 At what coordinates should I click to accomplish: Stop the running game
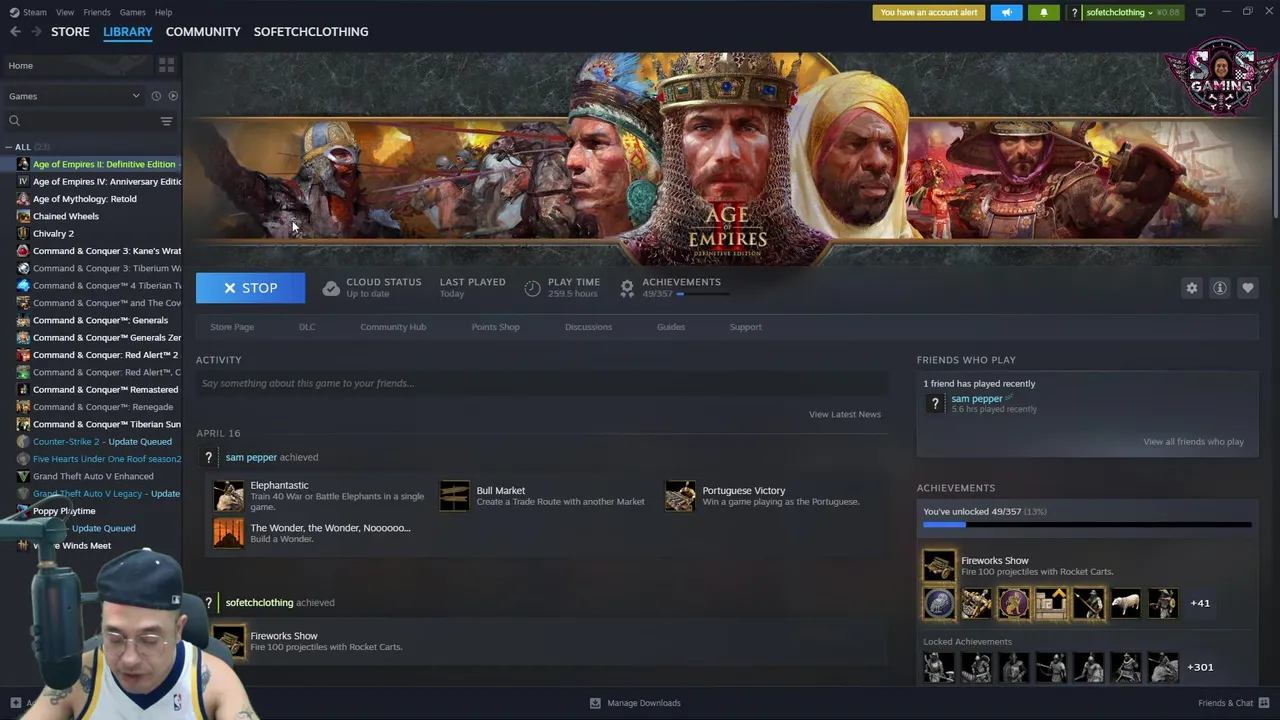[x=250, y=288]
